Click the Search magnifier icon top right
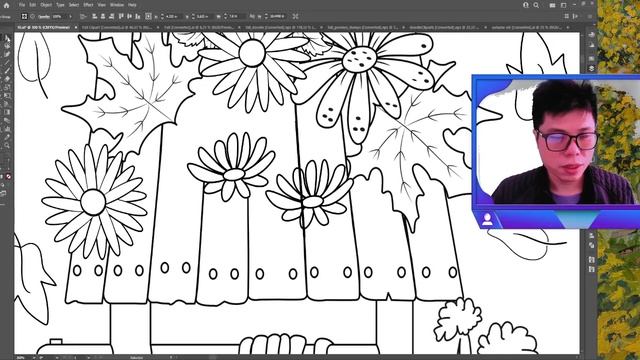 point(536,5)
